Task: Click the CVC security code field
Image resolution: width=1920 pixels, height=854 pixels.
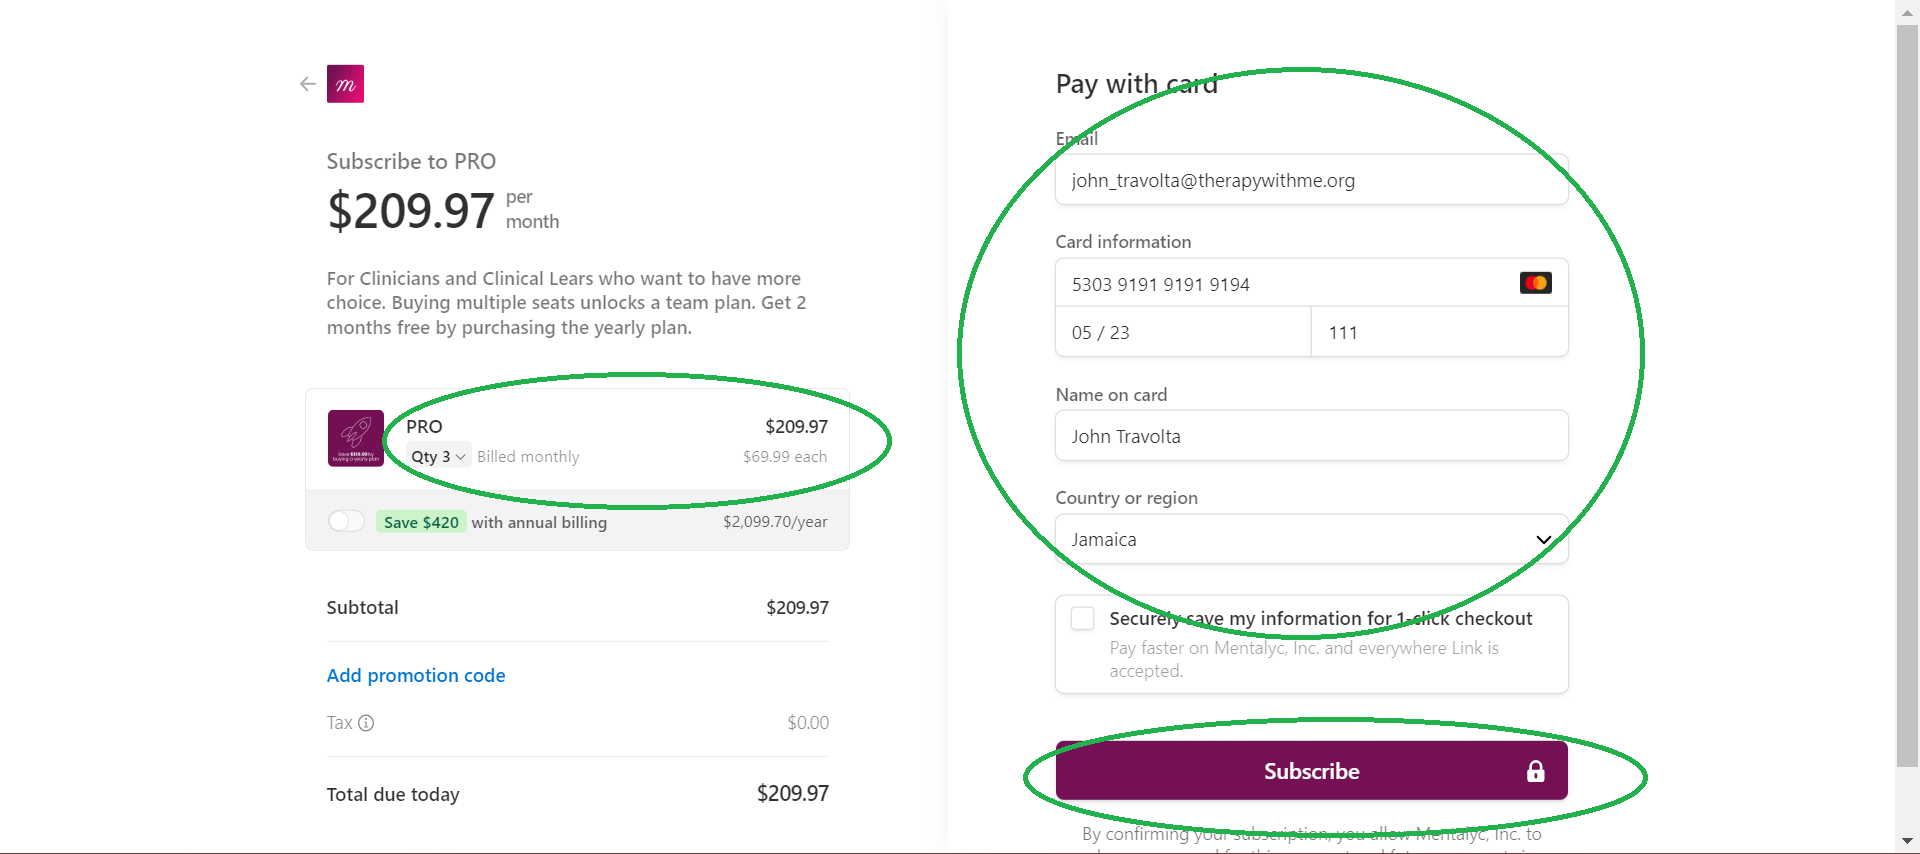Action: (x=1440, y=332)
